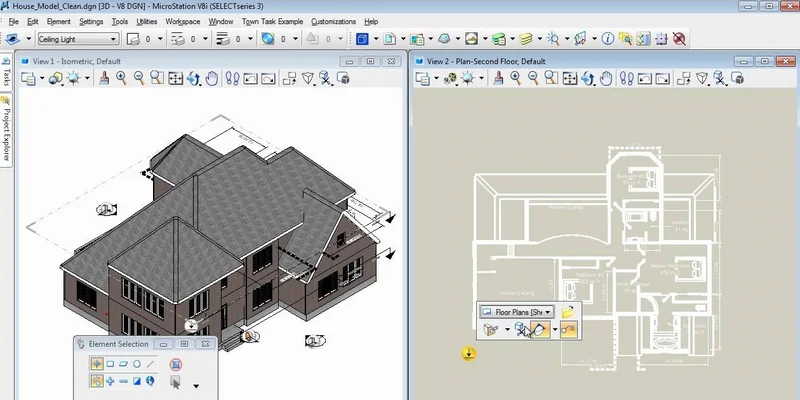Open the Project Explorer side tab
800x400 pixels.
(x=6, y=129)
